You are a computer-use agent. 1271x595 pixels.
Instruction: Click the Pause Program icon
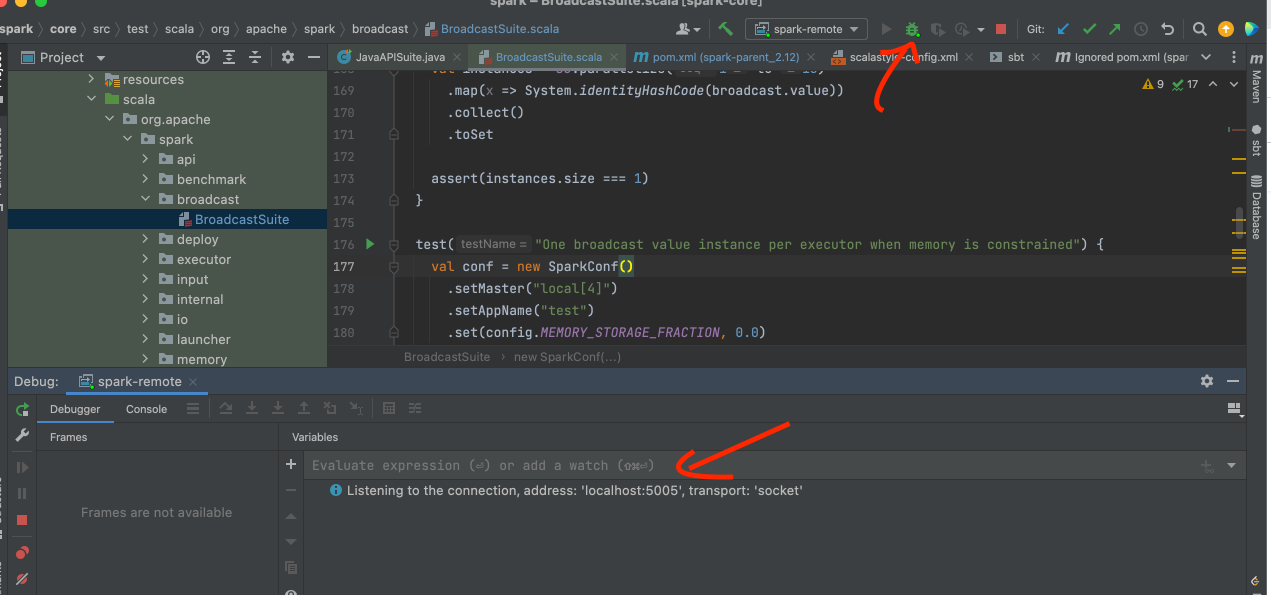click(22, 494)
